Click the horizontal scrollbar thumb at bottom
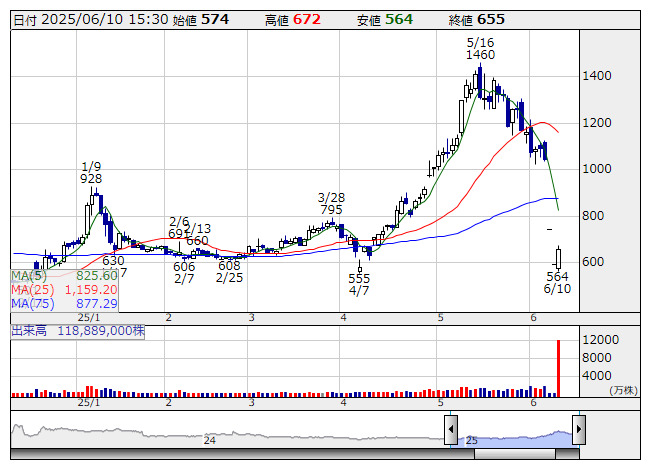 pos(515,454)
